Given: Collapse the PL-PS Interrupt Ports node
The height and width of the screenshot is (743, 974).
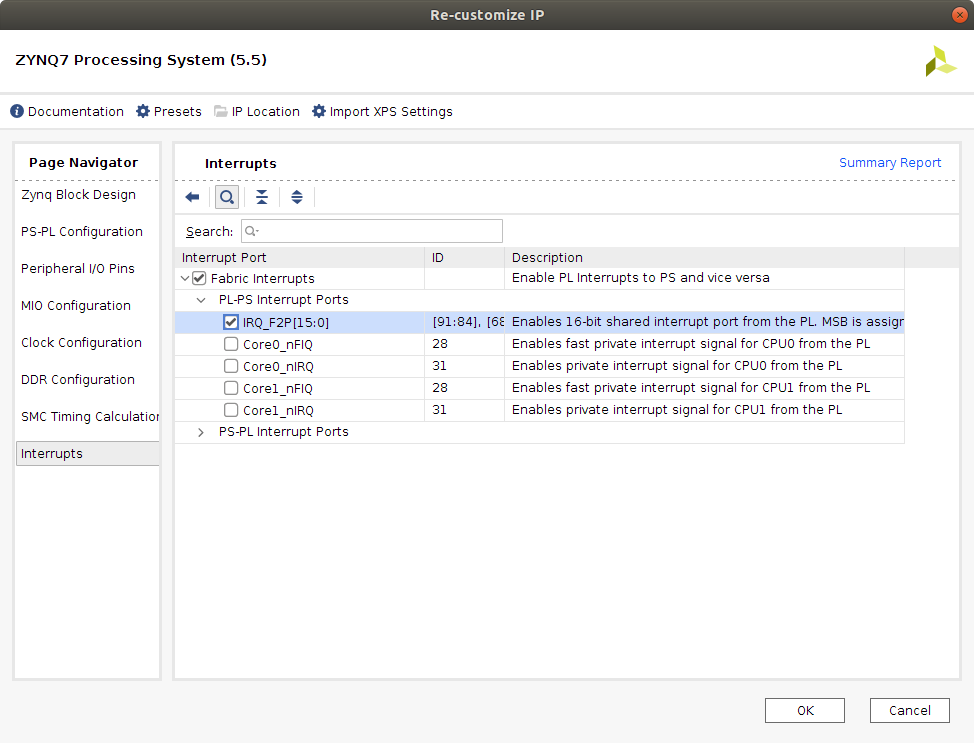Looking at the screenshot, I should pyautogui.click(x=201, y=300).
